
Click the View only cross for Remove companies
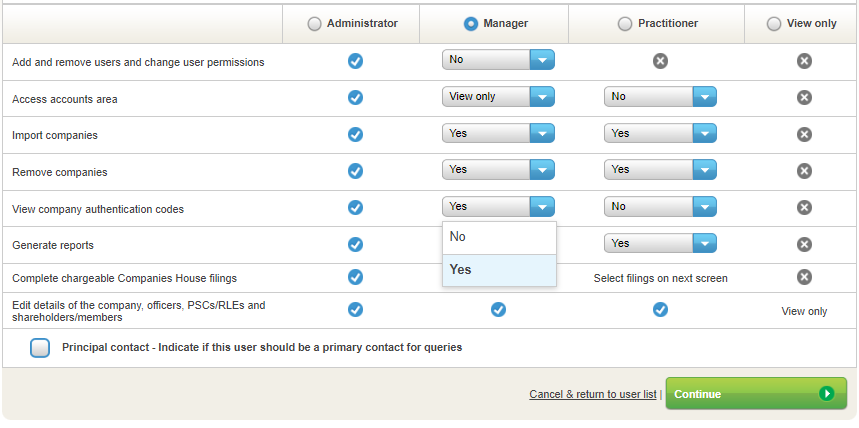coord(804,171)
